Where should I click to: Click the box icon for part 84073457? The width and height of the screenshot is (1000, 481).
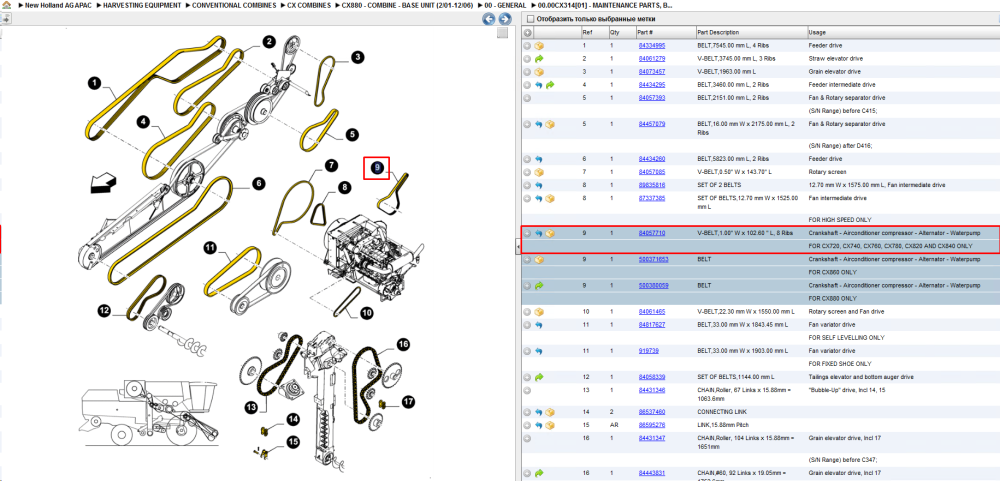[540, 71]
